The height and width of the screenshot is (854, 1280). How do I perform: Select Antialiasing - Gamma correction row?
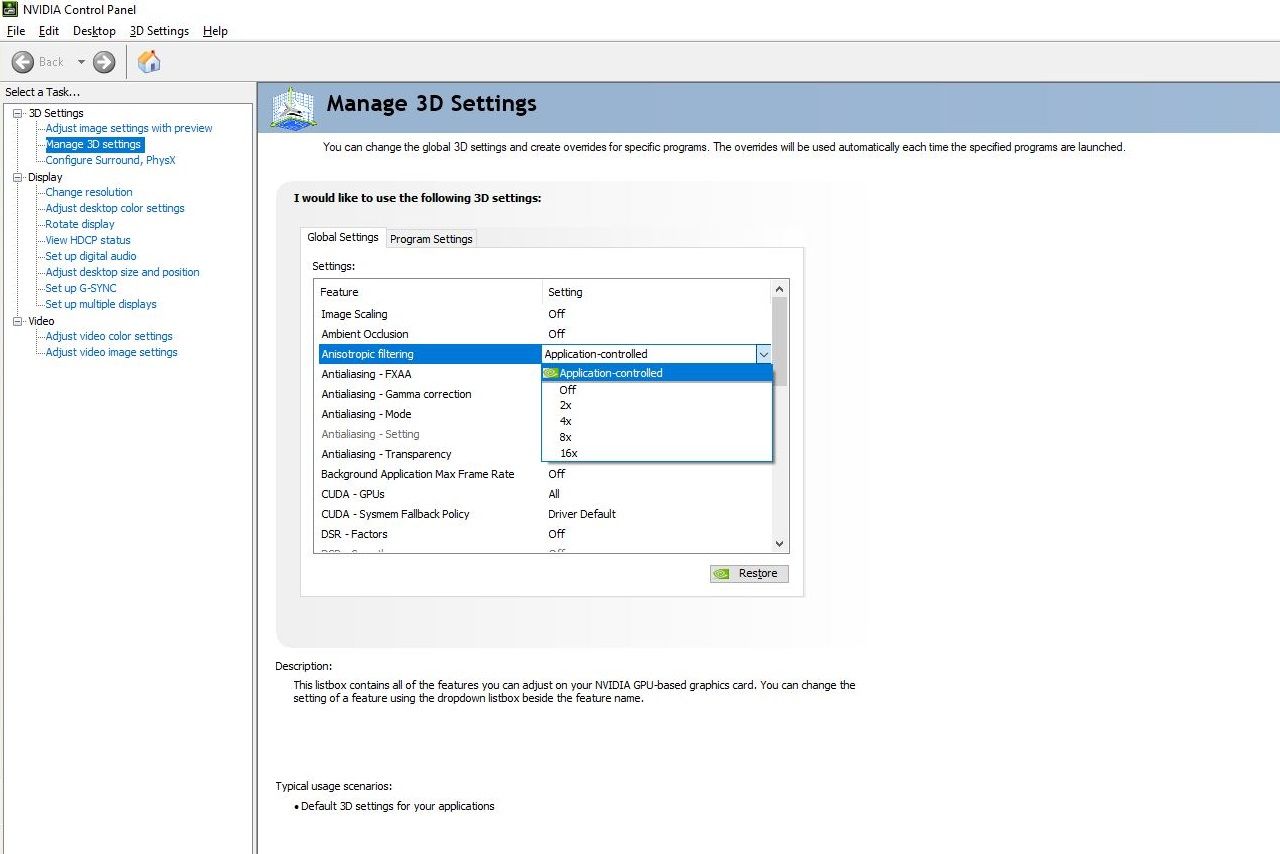tap(428, 394)
